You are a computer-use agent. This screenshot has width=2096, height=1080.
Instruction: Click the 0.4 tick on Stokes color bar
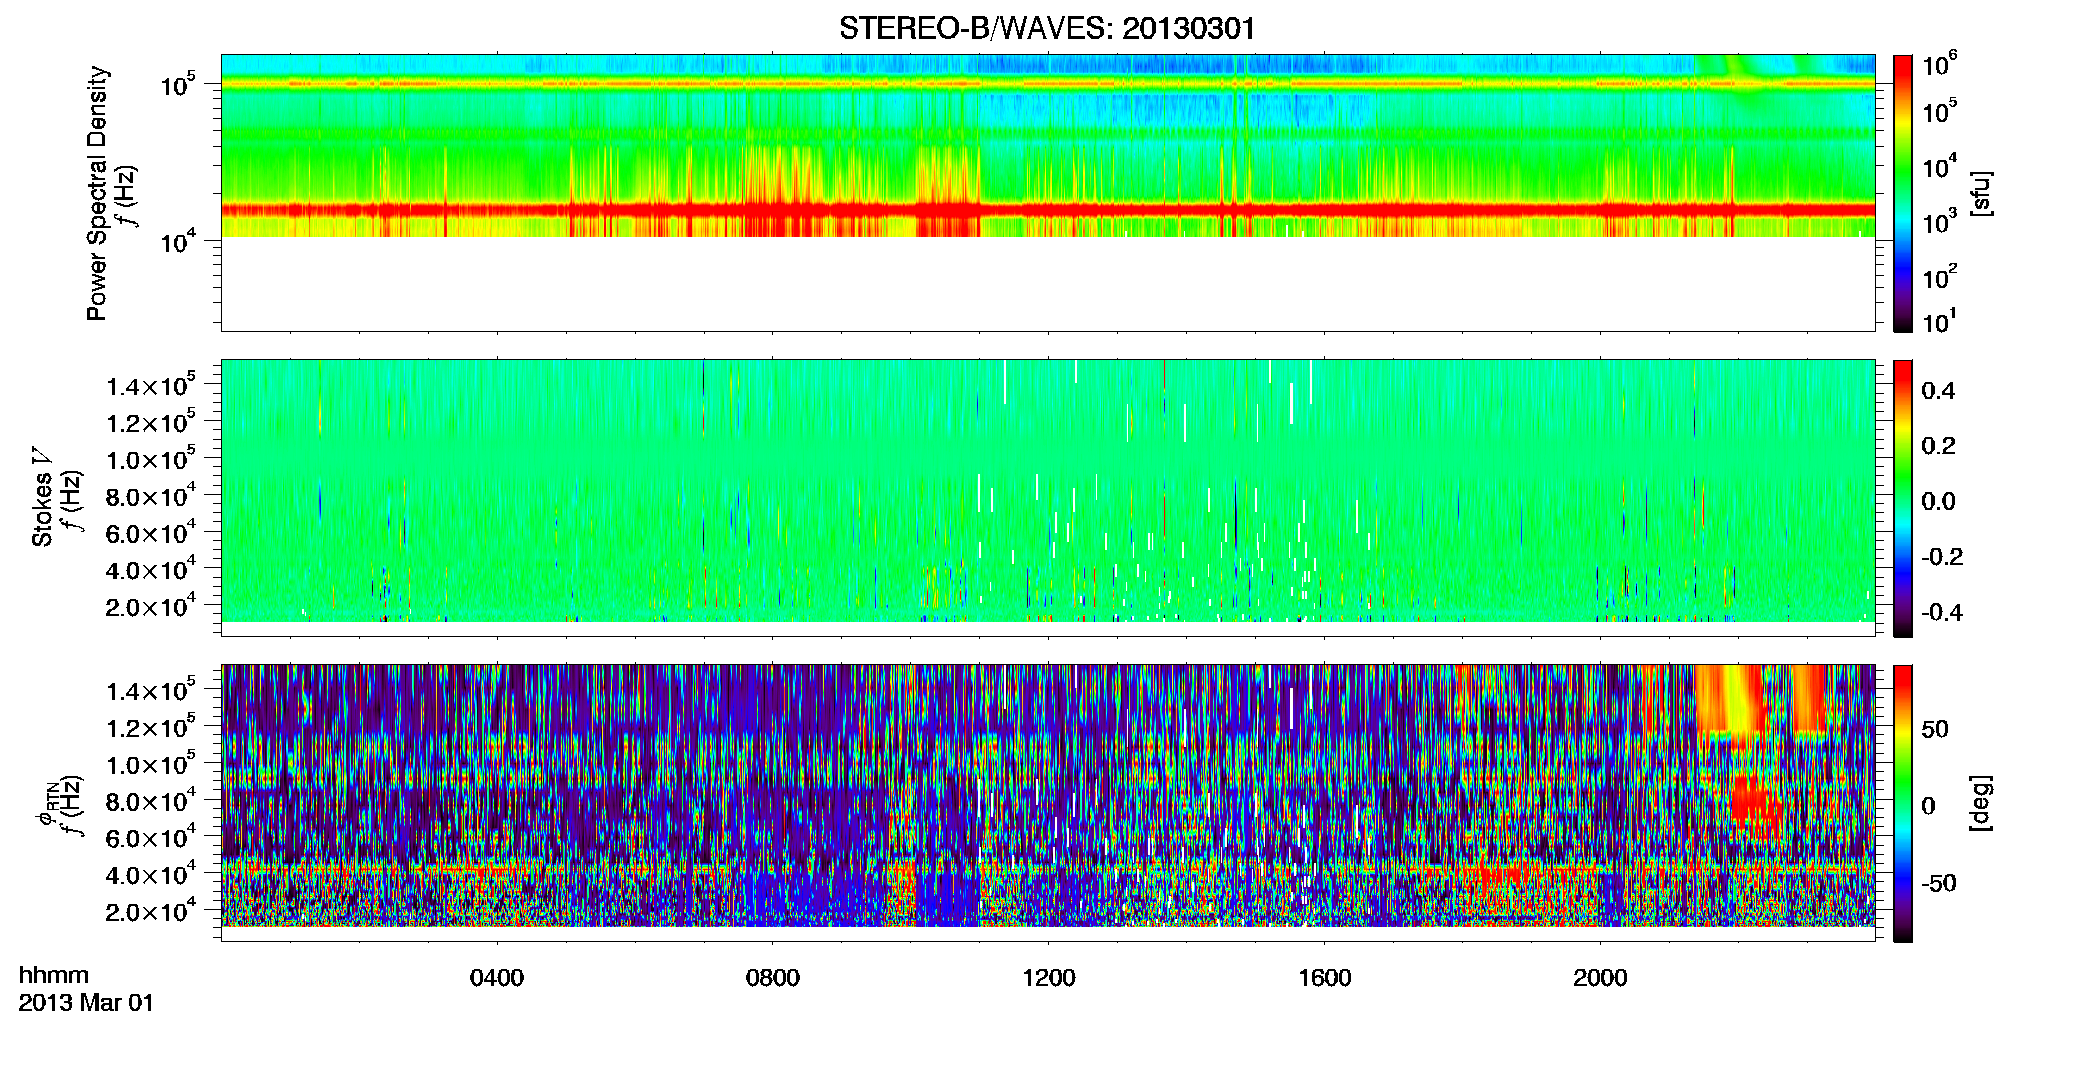(1938, 391)
